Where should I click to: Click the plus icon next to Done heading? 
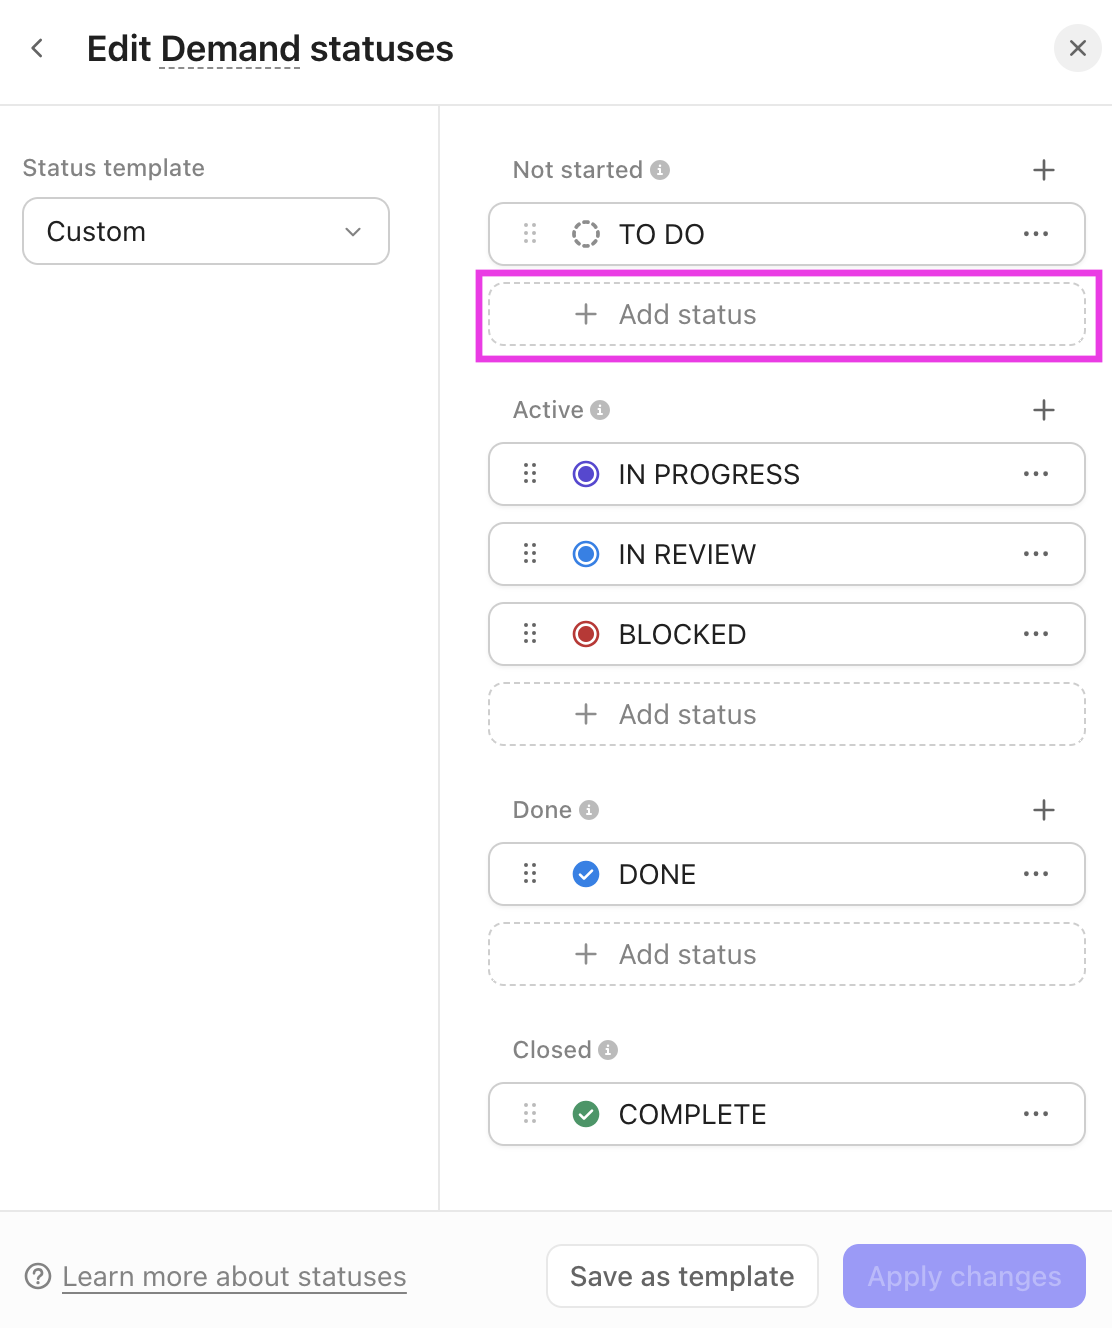coord(1043,809)
